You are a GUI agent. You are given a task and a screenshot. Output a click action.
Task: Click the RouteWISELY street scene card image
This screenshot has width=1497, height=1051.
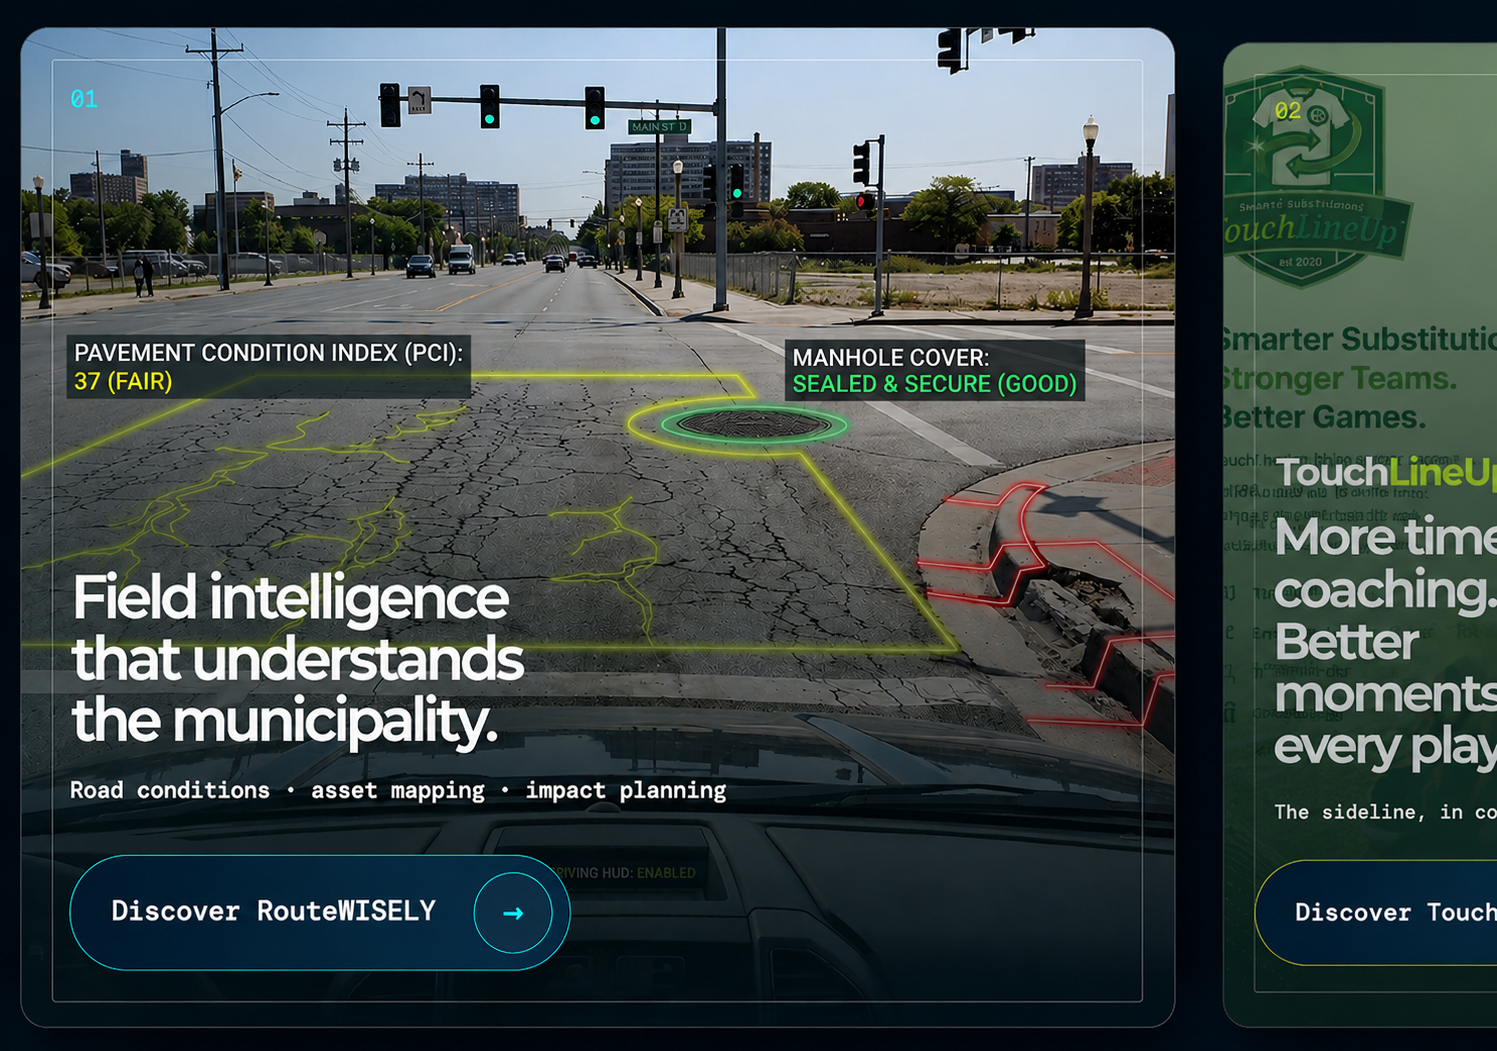[597, 527]
